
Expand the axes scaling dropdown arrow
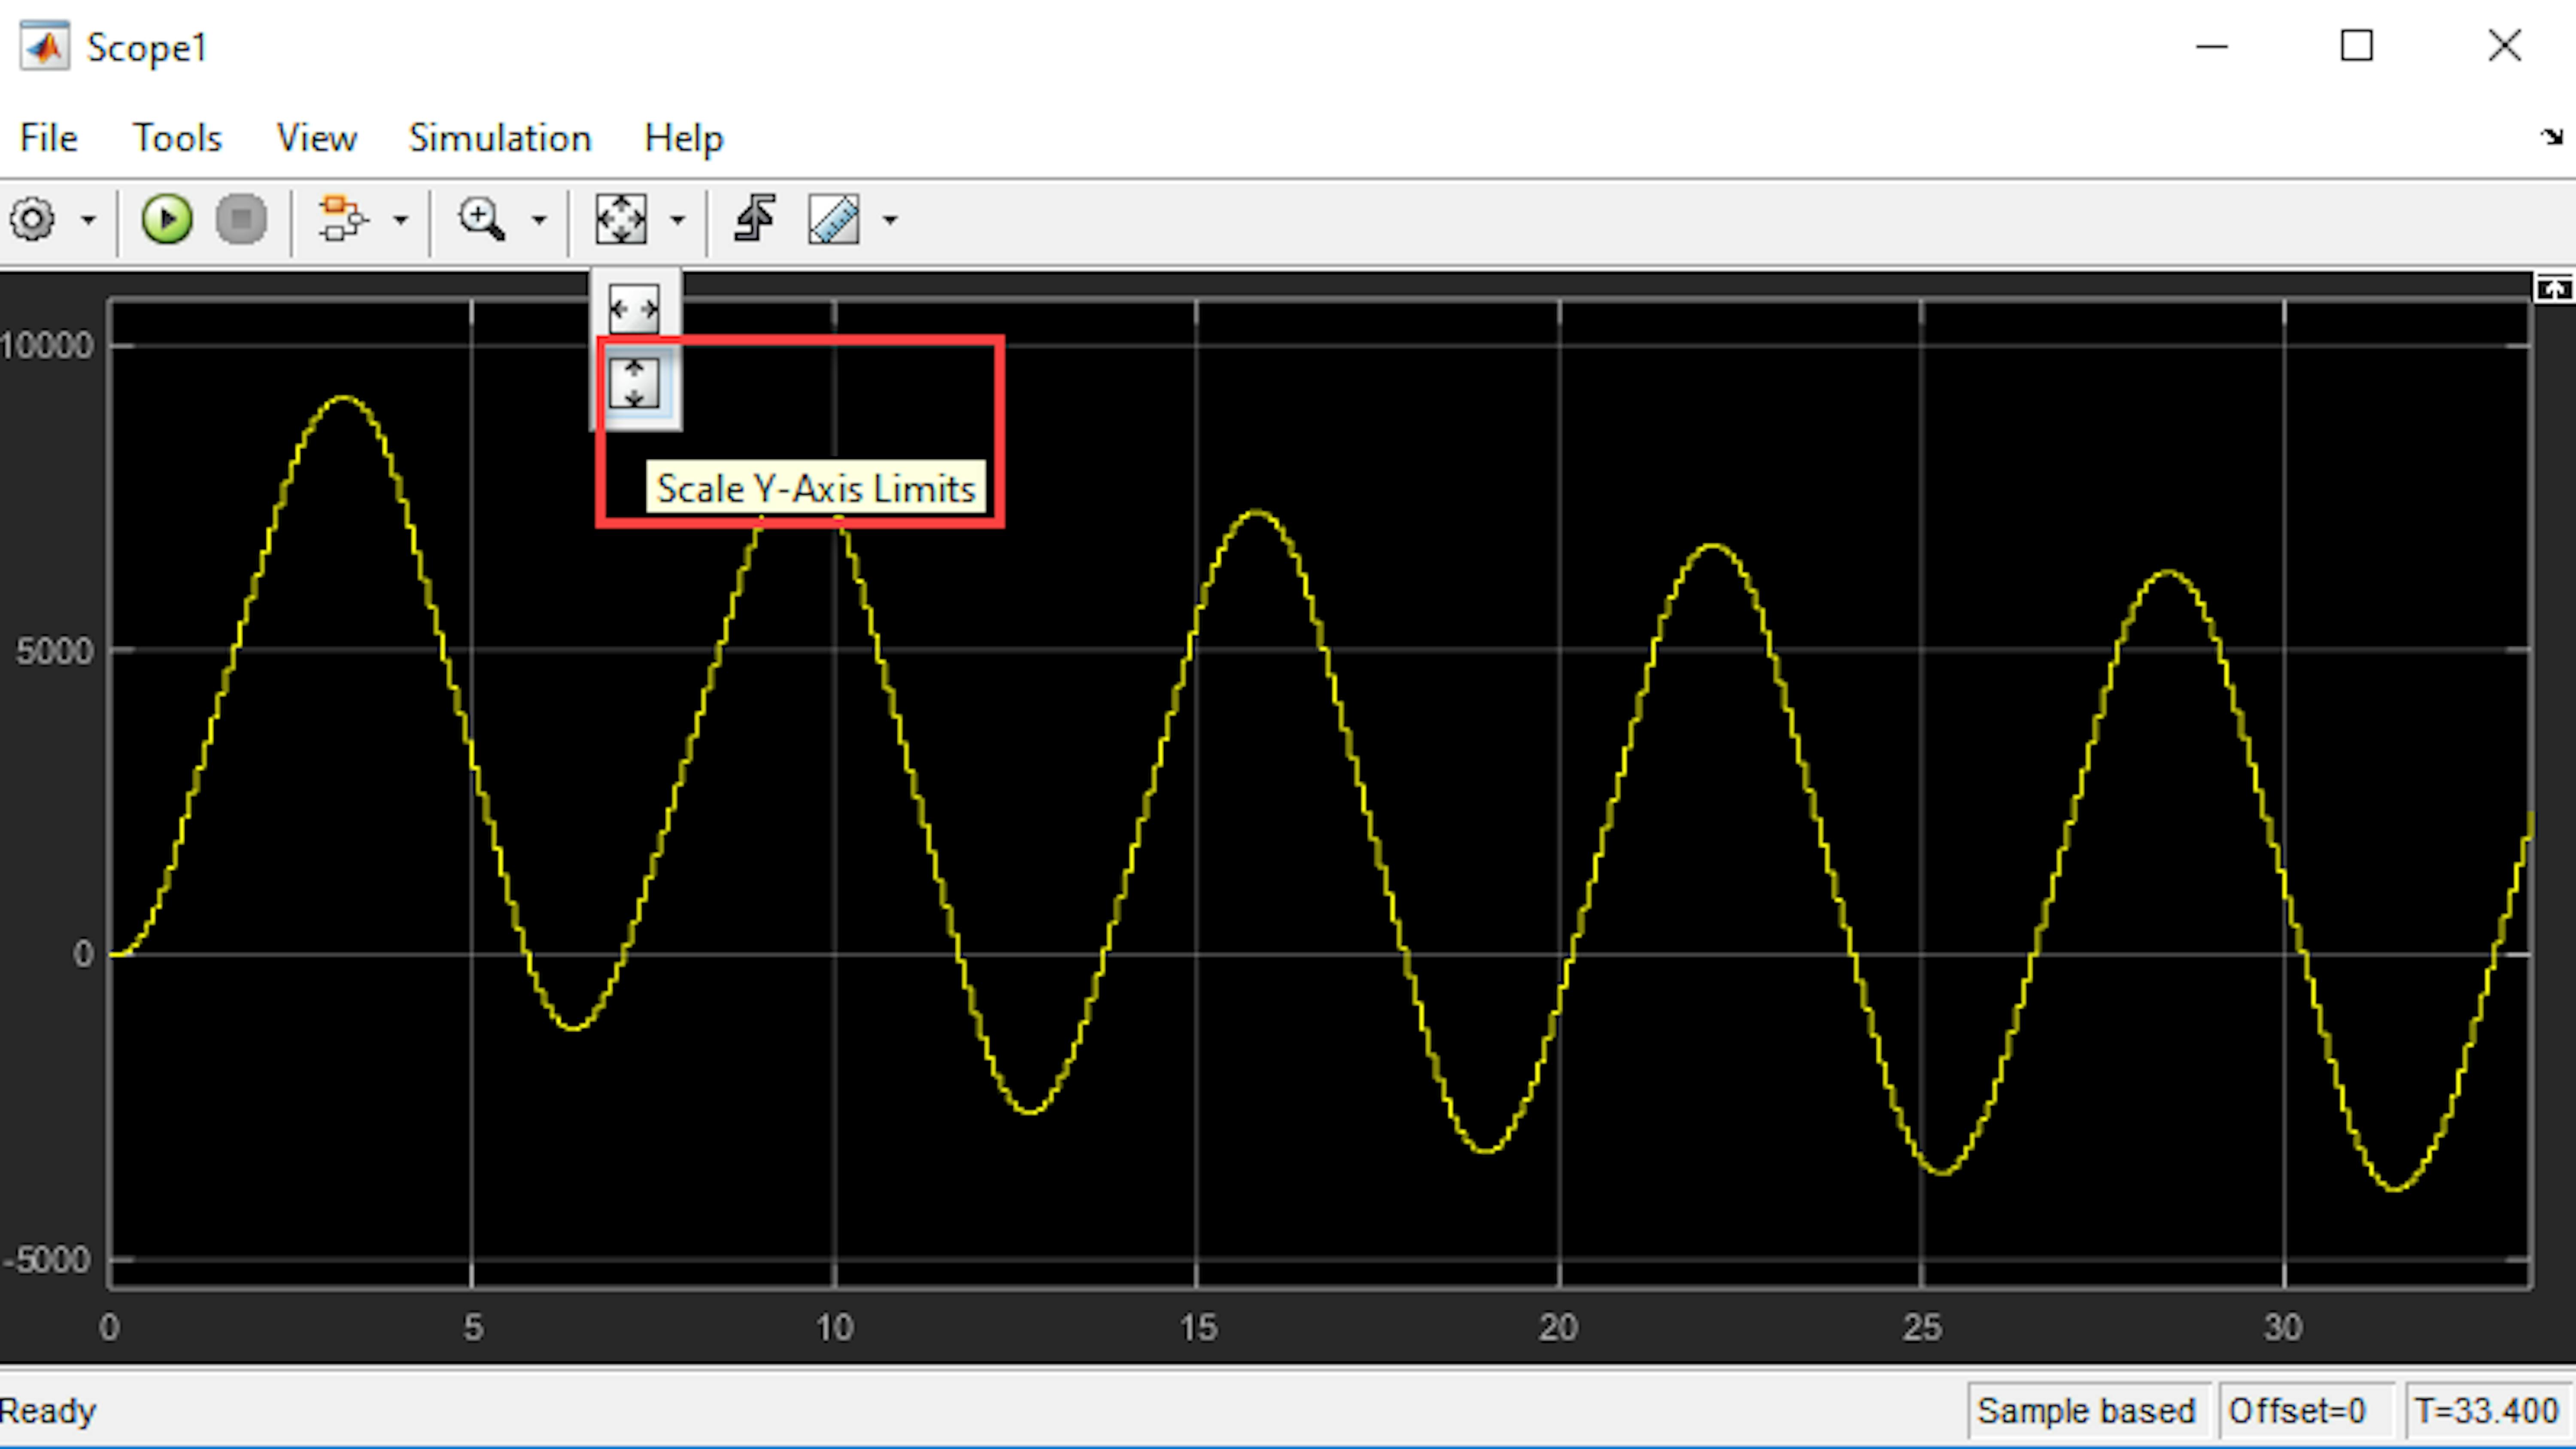[678, 219]
